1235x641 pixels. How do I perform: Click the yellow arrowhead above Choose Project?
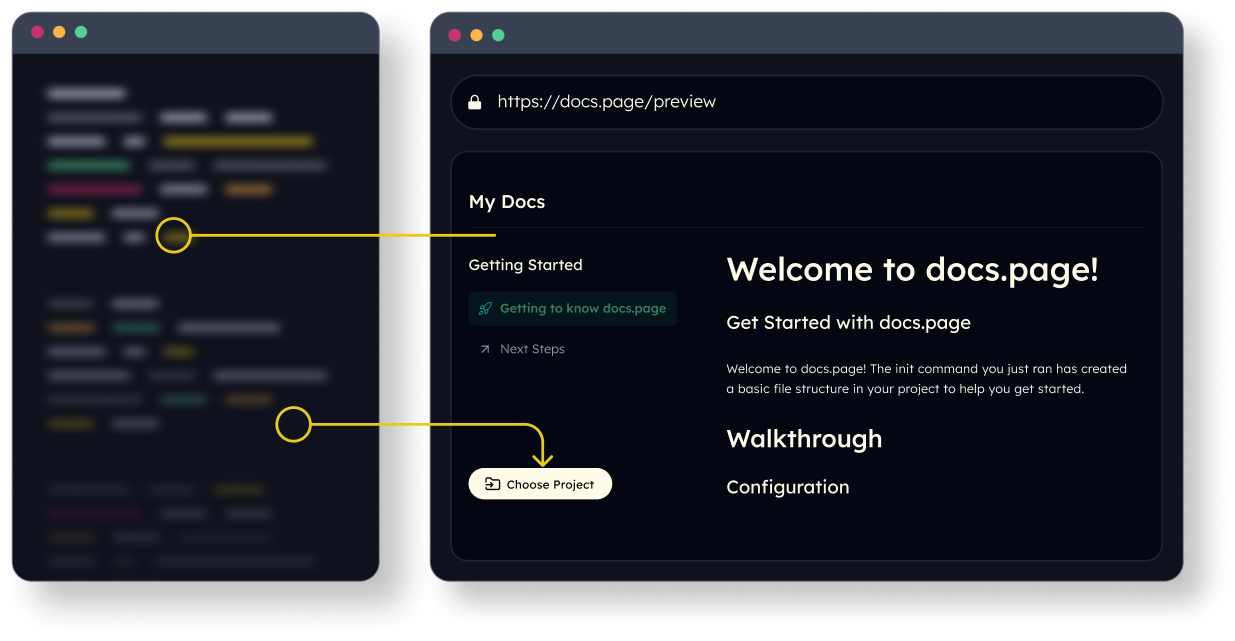tap(542, 458)
